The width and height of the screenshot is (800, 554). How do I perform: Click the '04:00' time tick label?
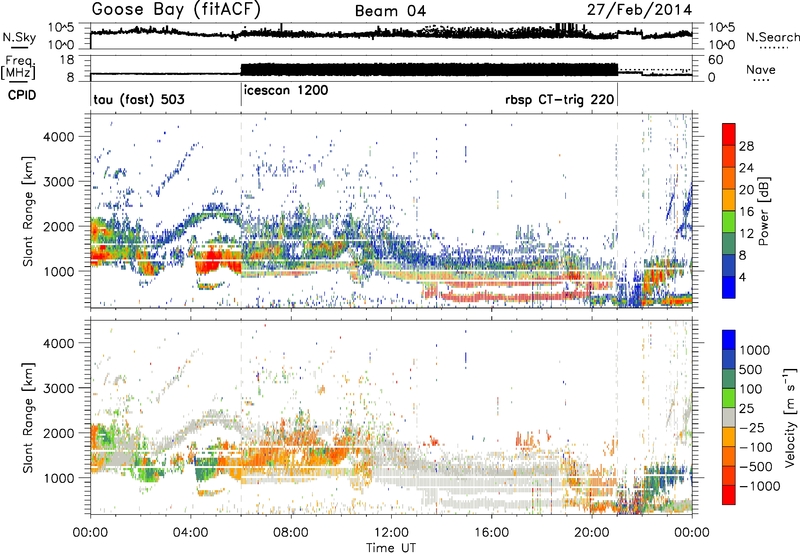pyautogui.click(x=190, y=533)
